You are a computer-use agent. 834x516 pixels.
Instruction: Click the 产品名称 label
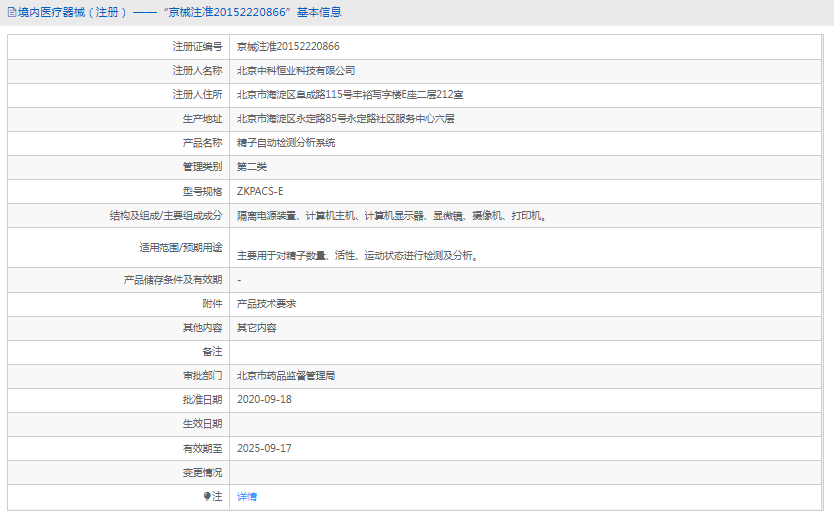(x=202, y=143)
